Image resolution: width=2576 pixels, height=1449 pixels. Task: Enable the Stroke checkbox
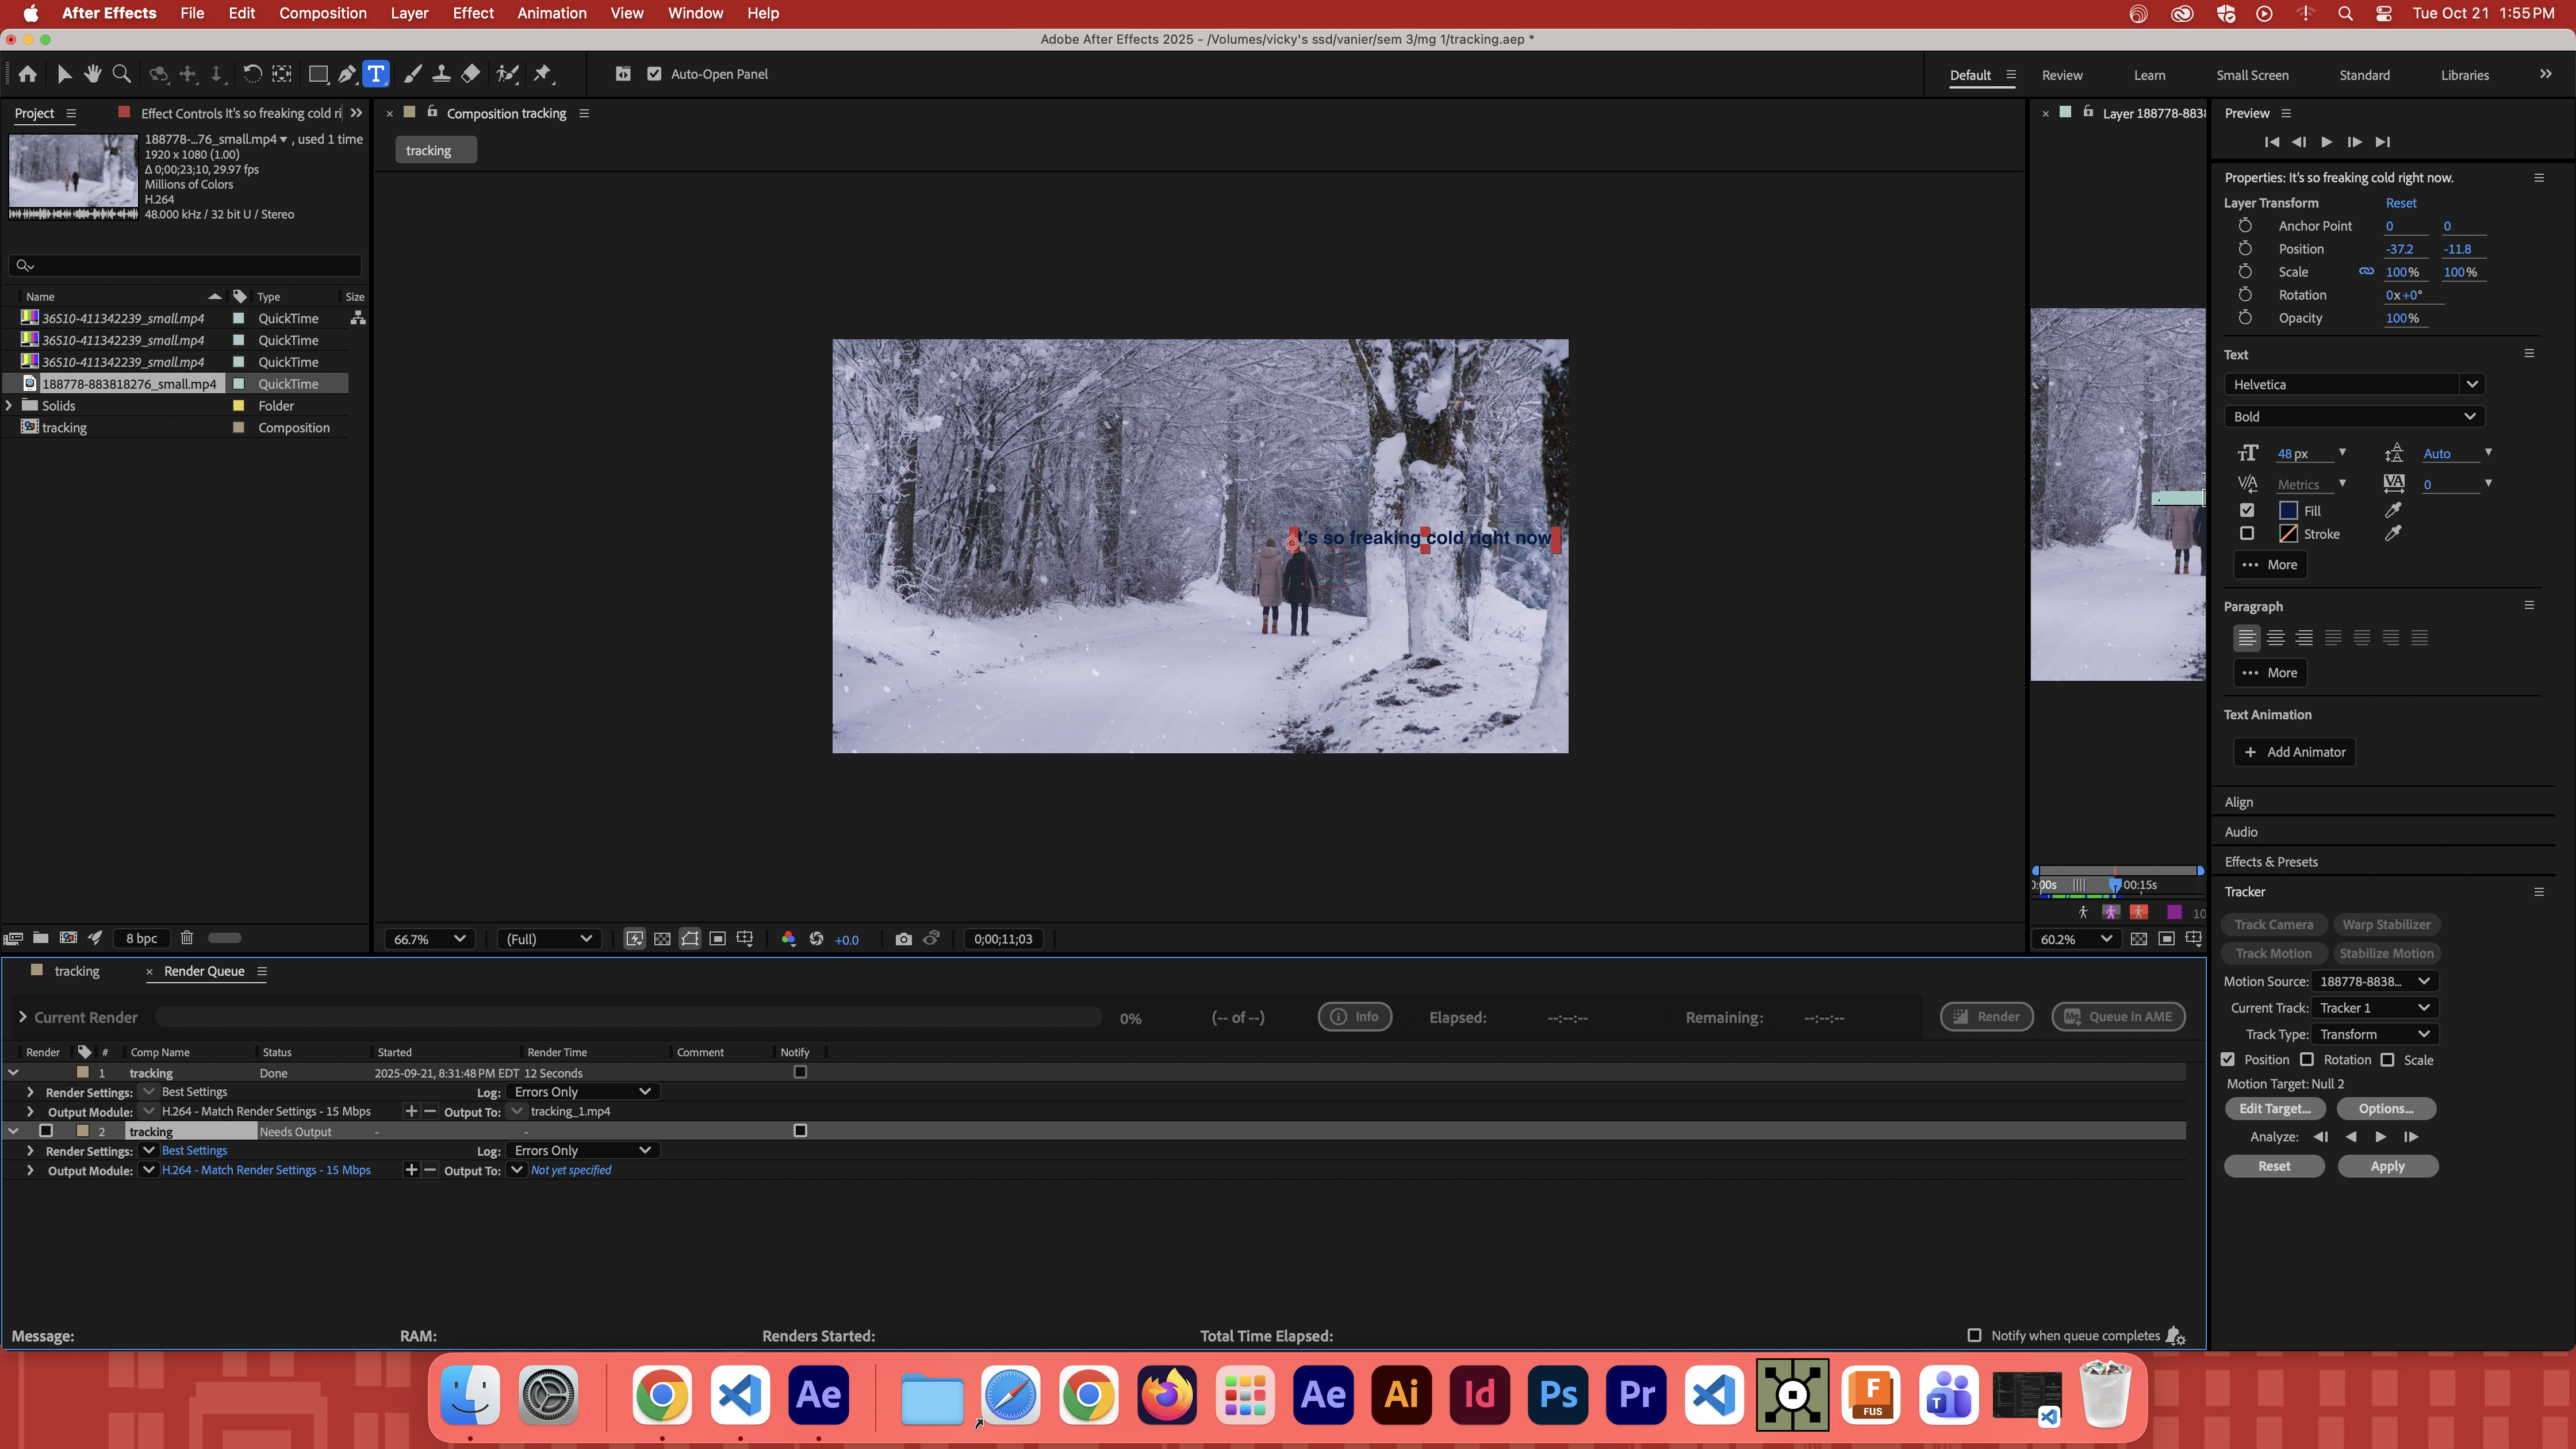(x=2247, y=534)
